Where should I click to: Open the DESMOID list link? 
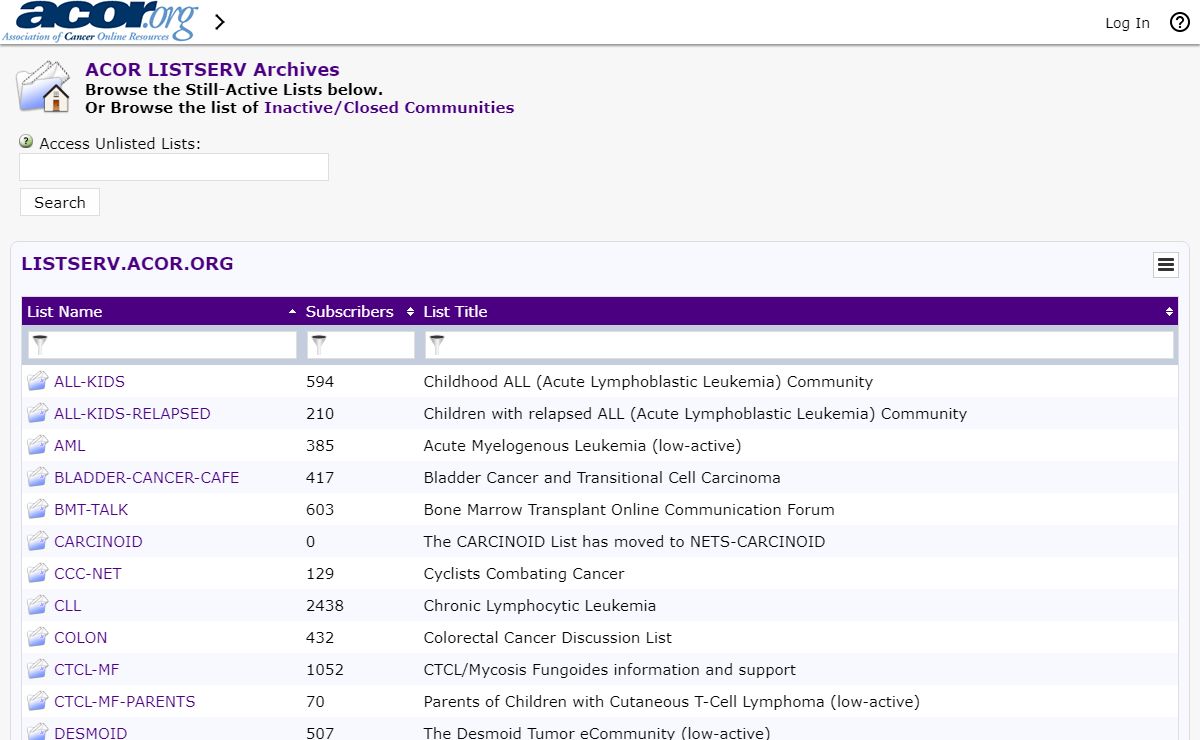tap(91, 733)
